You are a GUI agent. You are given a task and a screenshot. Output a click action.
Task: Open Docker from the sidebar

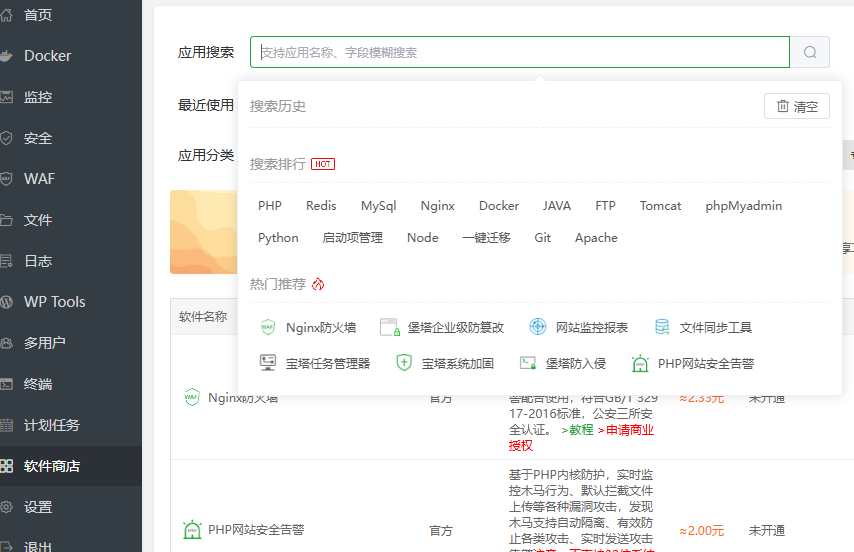47,56
